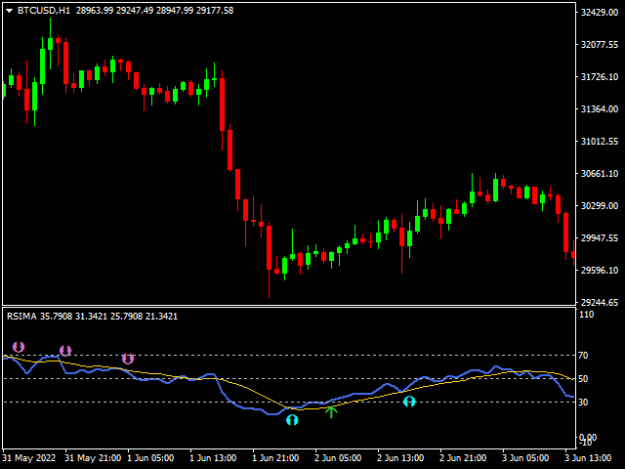Select the cyan buy arrow below the 30 level
This screenshot has width=625, height=469.
[292, 420]
